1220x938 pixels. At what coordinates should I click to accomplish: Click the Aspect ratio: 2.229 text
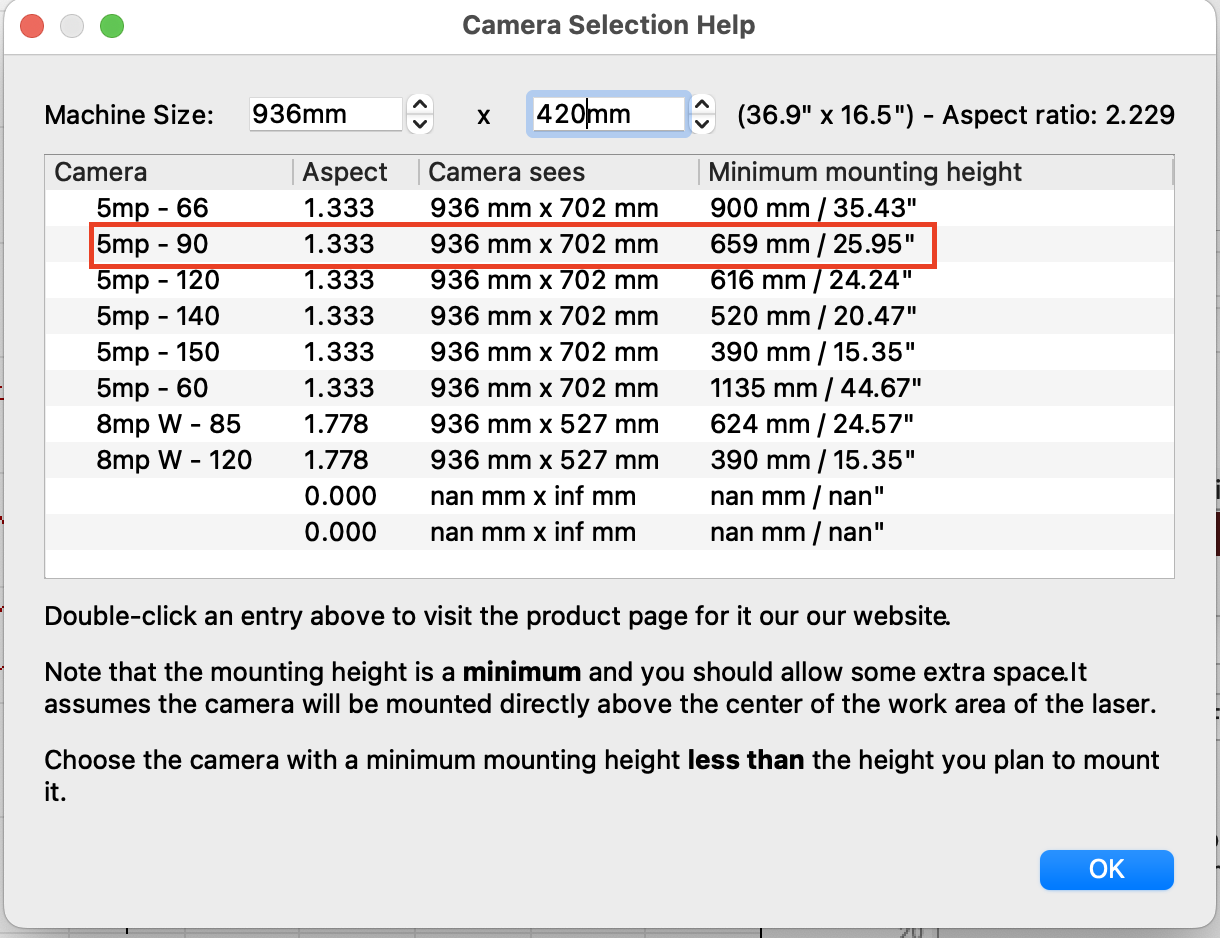1058,114
